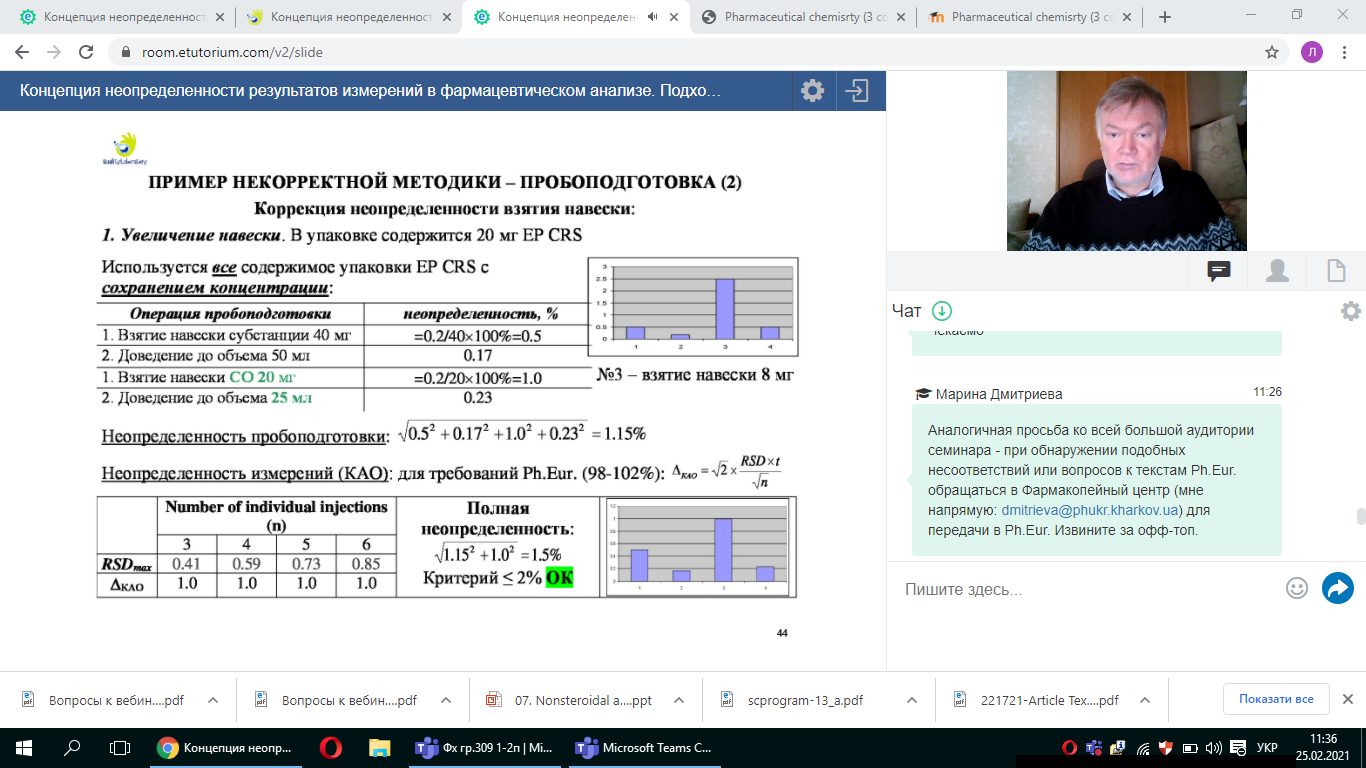Expand options for 07. Nonsteroidal ppt download
The image size is (1366, 768).
[x=678, y=701]
